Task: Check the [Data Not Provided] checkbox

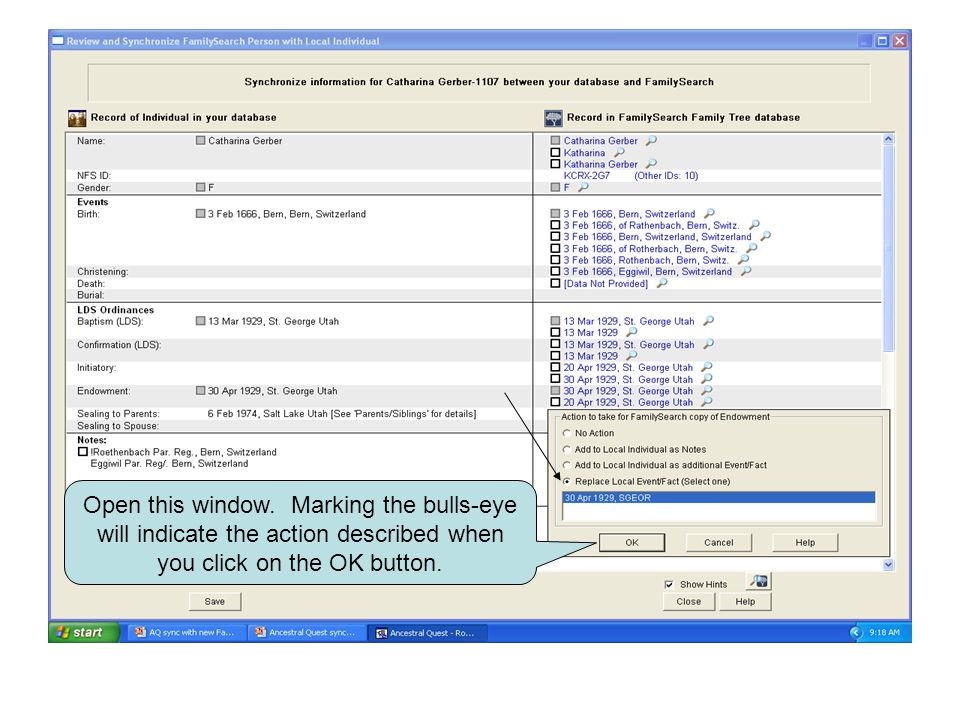Action: click(555, 283)
